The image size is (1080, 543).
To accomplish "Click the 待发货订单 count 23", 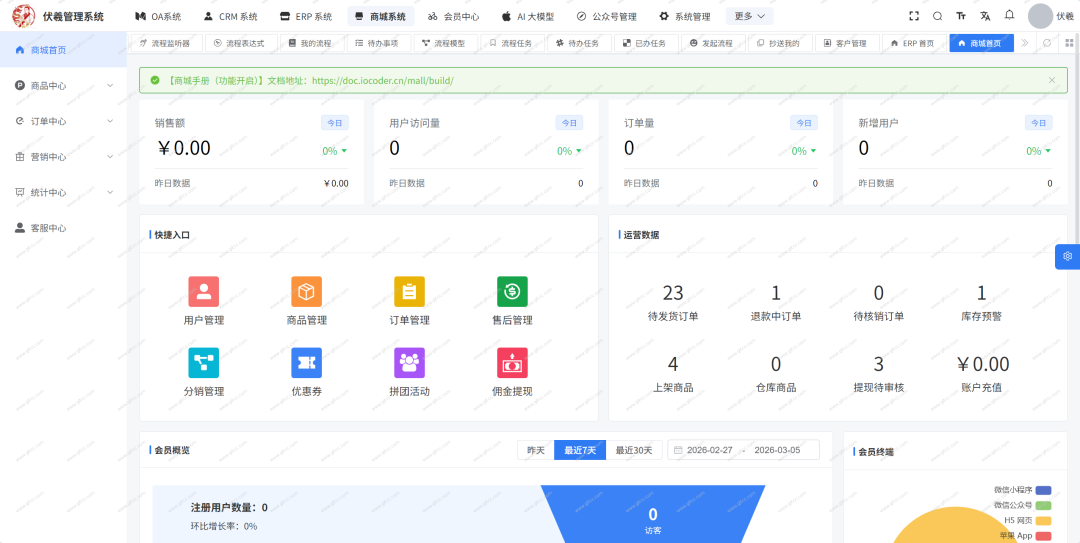I will pos(673,294).
